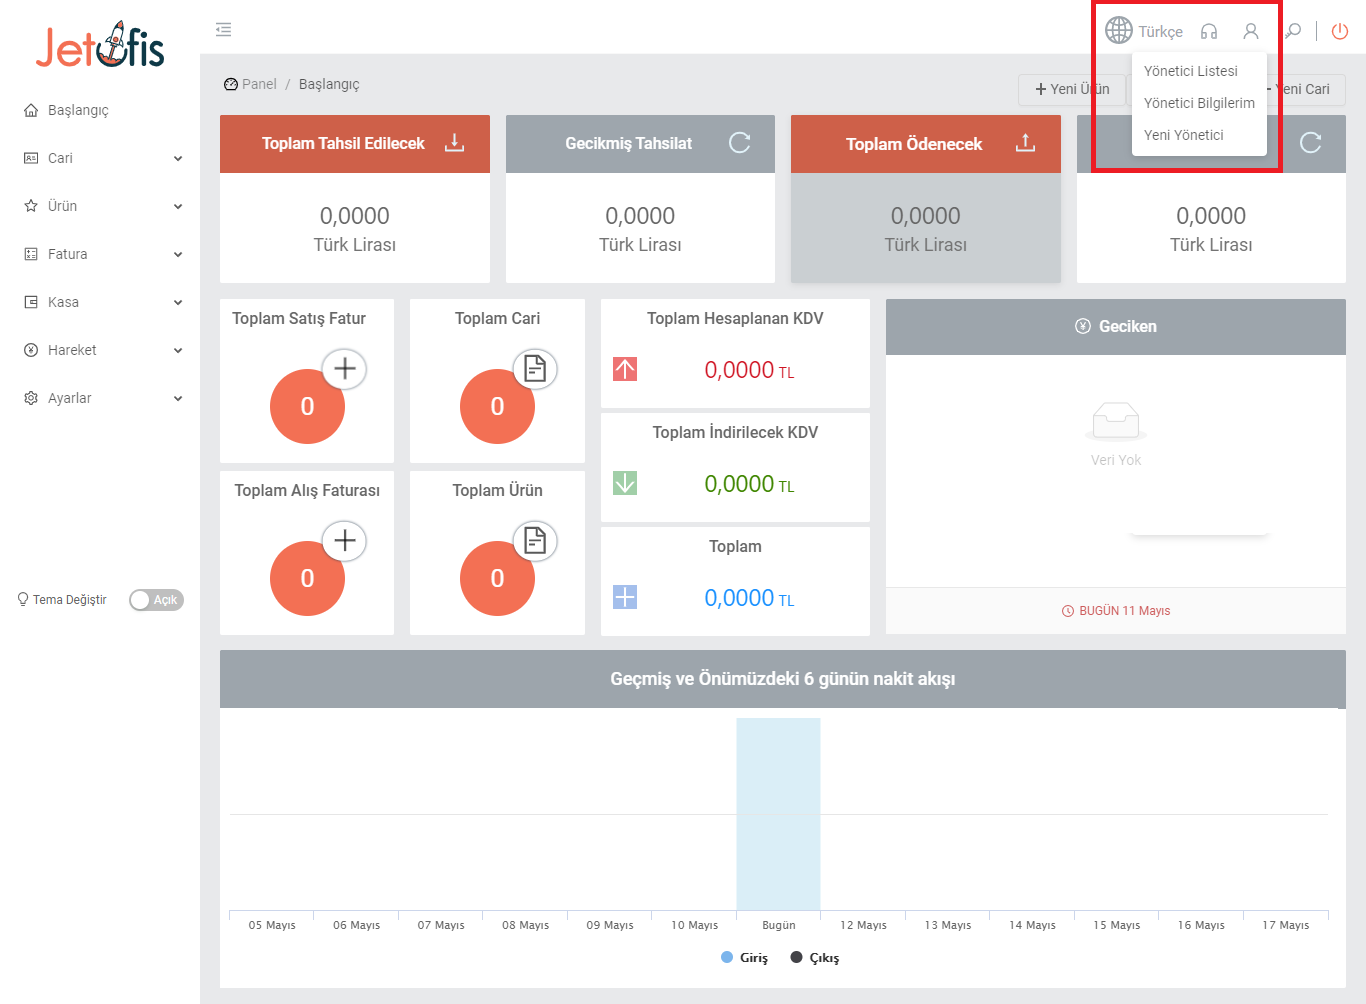Viewport: 1366px width, 1004px height.
Task: Click the blue plus Toplam icon
Action: click(625, 597)
